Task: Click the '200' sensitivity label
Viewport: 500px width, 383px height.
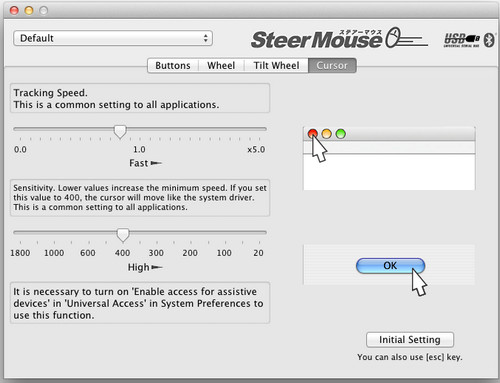Action: [x=190, y=253]
